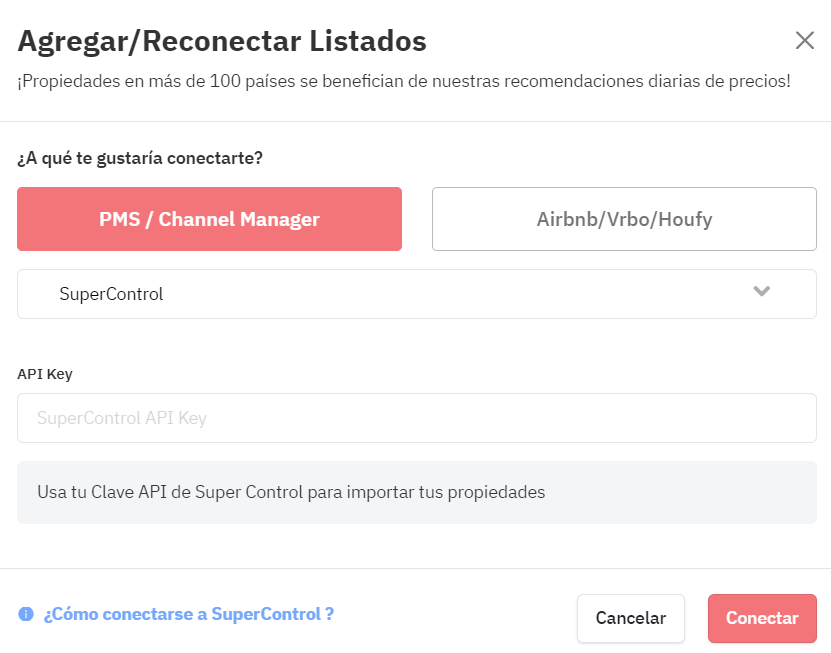Focus the SuperControl API Key field
Screen dimensions: 831x653
click(x=417, y=418)
